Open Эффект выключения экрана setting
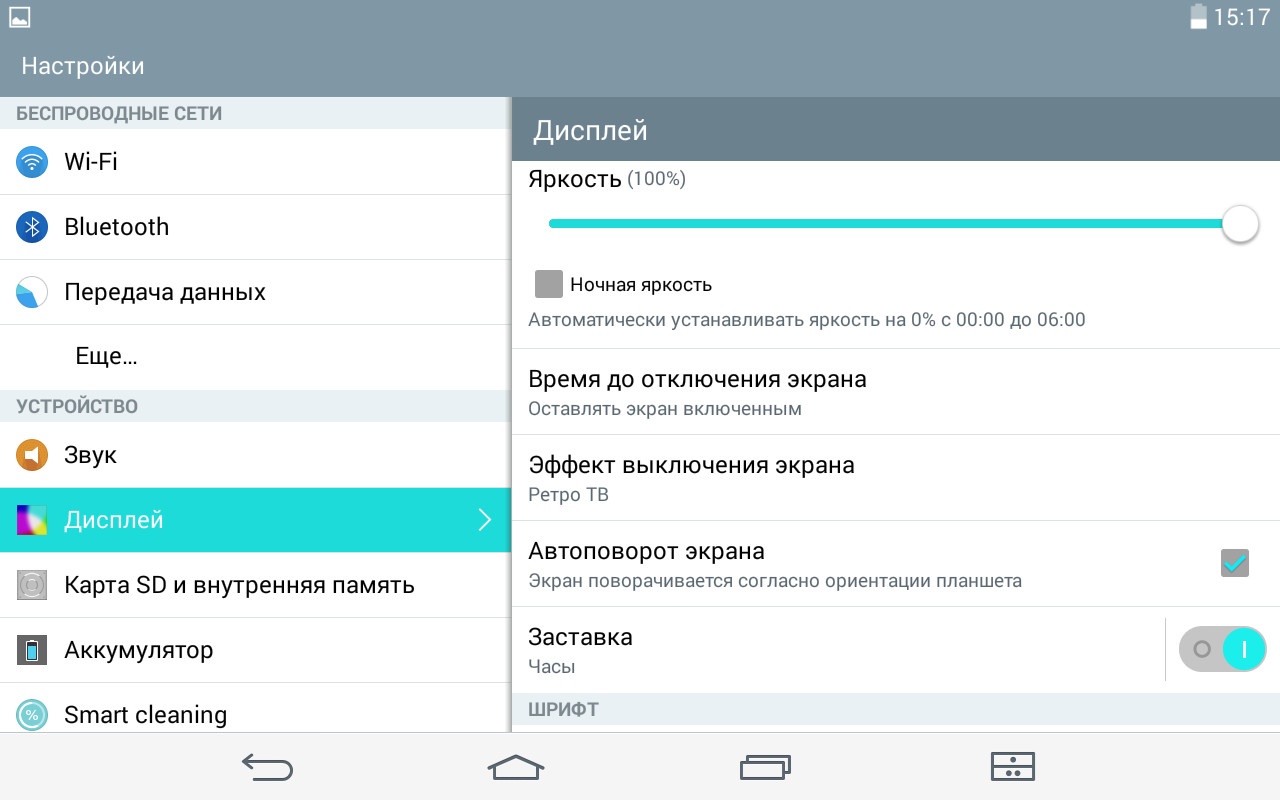Viewport: 1280px width, 800px height. pyautogui.click(x=691, y=478)
